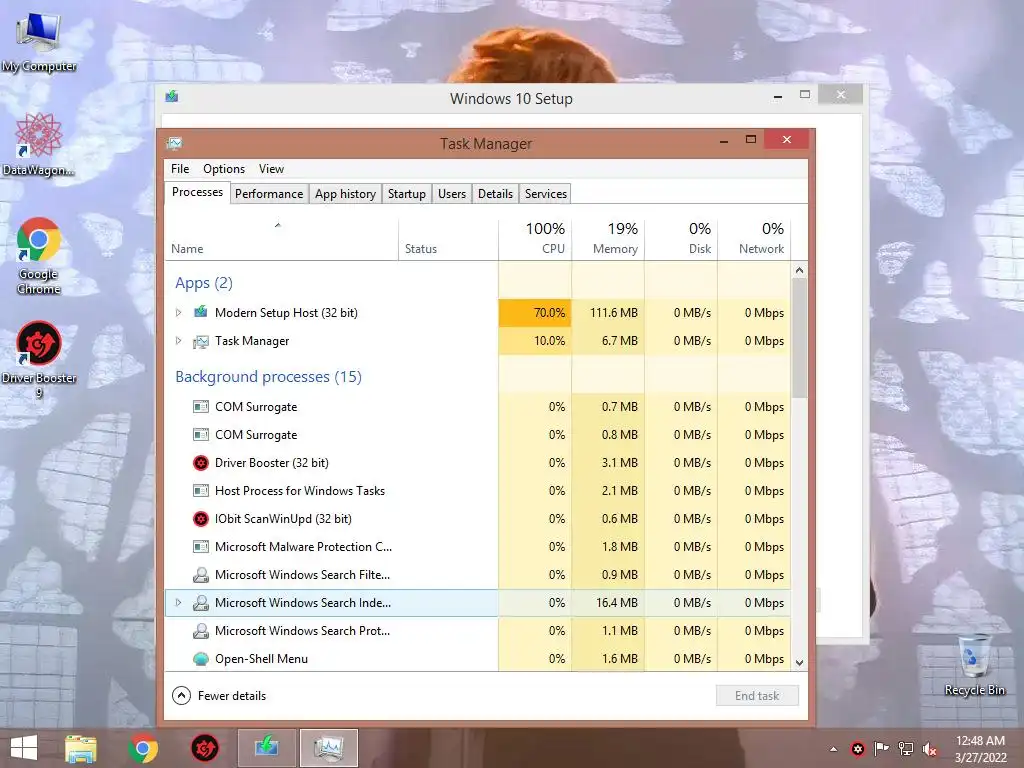
Task: Click the Driver Booster (32 bit) icon
Action: click(x=200, y=462)
